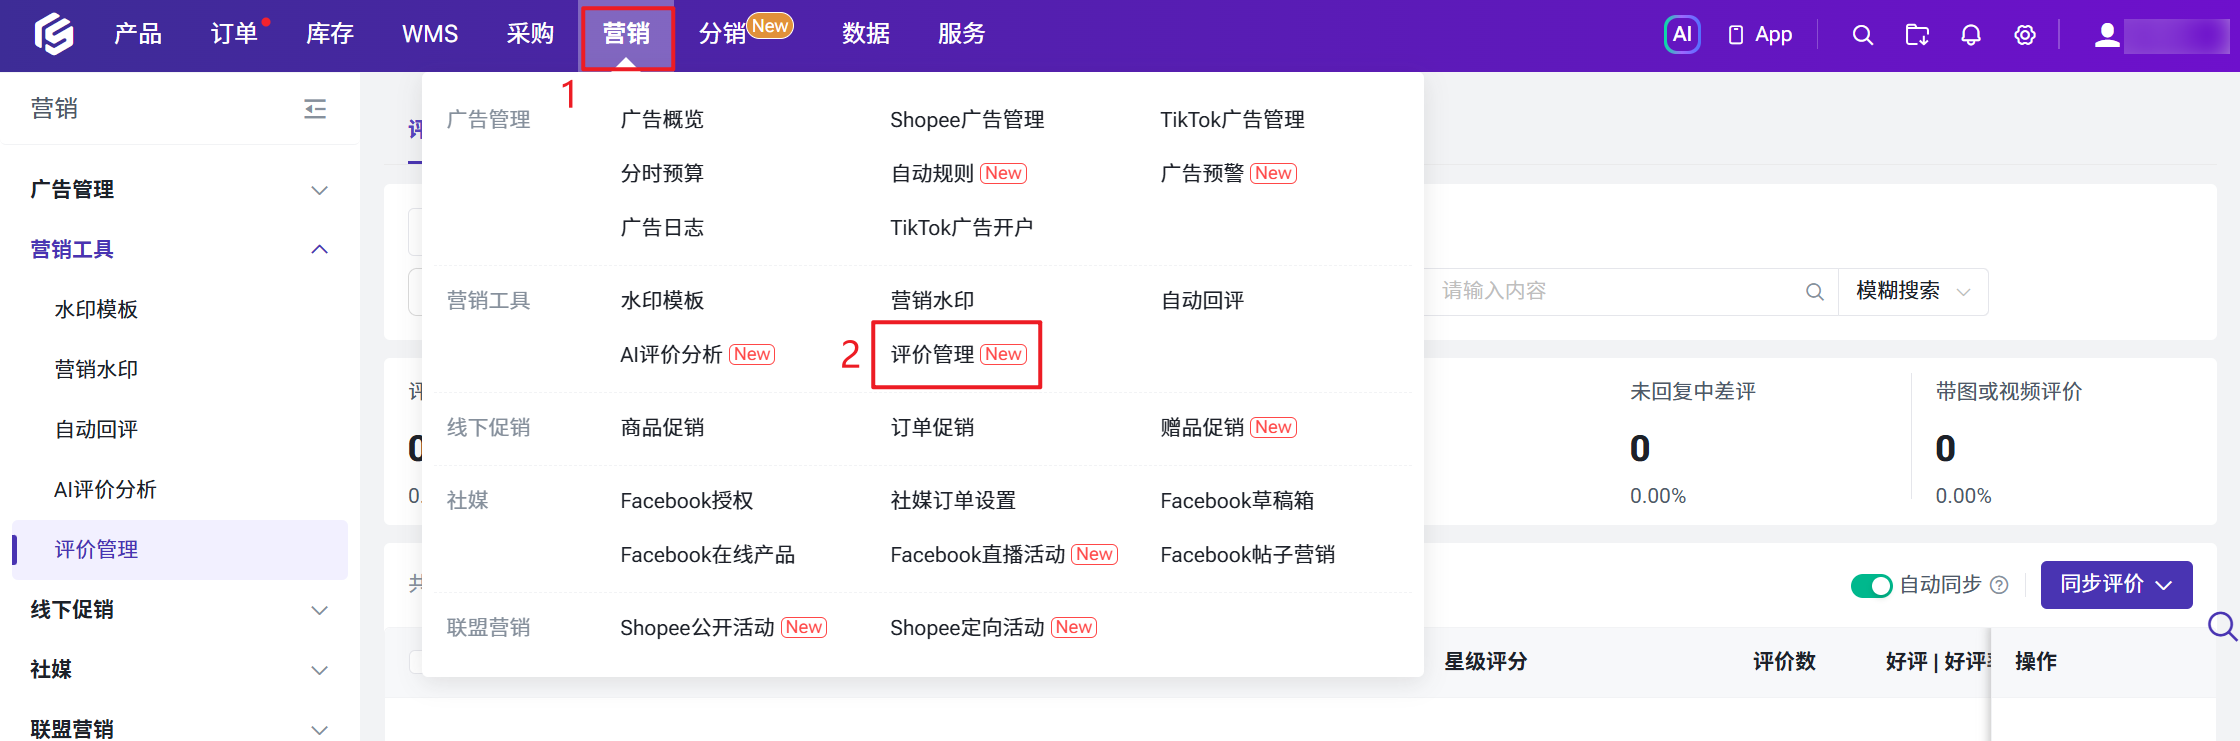Open 广告日志 from the menu

coord(662,228)
